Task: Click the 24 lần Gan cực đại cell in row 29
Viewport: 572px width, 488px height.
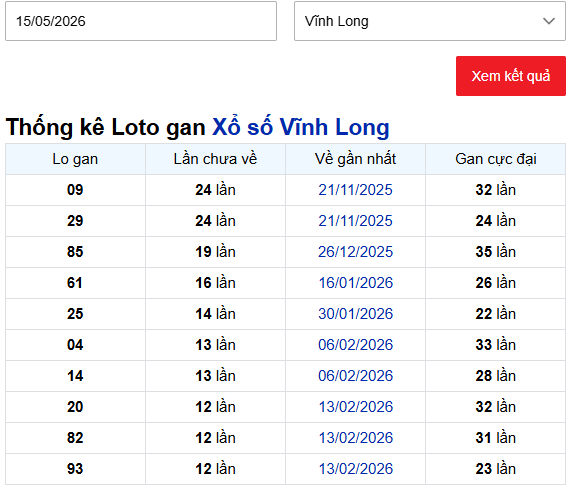Action: coord(495,221)
